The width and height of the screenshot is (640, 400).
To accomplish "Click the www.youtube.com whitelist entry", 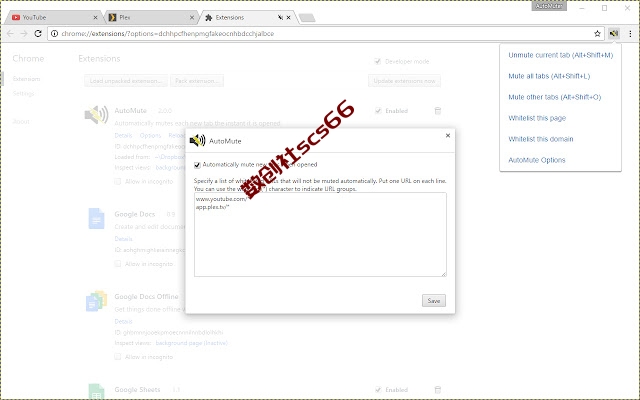I will pyautogui.click(x=221, y=199).
